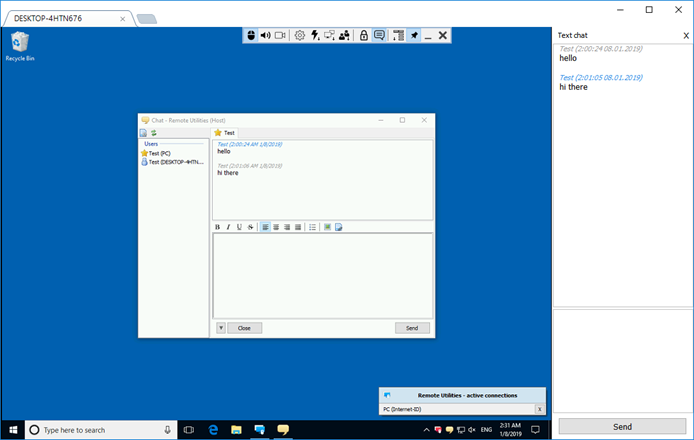
Task: Enable strikethrough formatting in Host chat
Action: (249, 227)
